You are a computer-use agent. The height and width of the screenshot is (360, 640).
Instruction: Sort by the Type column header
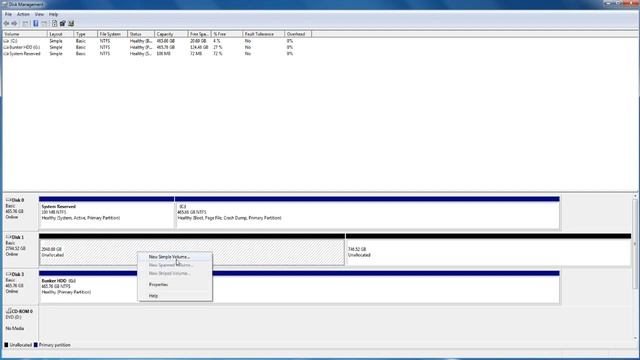pos(85,34)
